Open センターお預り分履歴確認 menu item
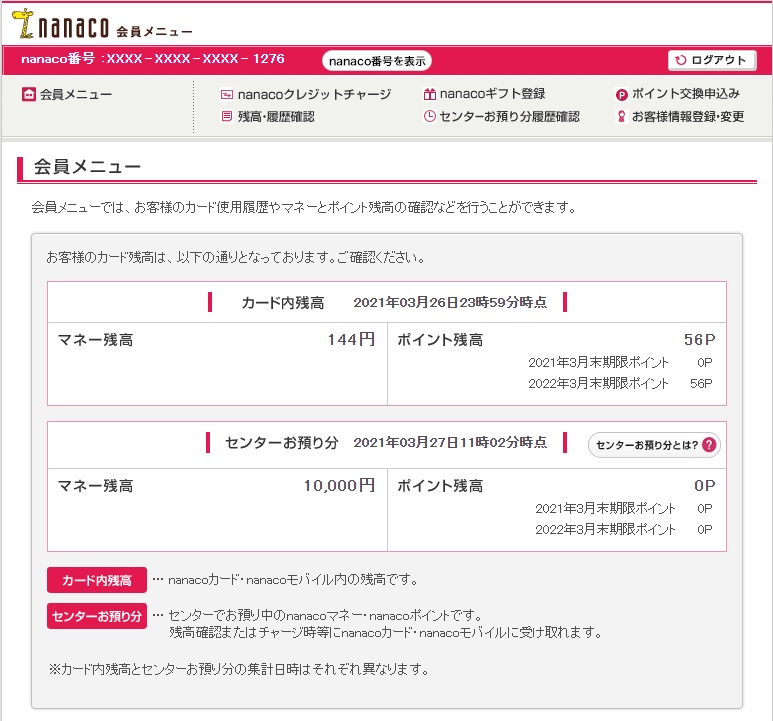This screenshot has width=773, height=721. pyautogui.click(x=502, y=116)
